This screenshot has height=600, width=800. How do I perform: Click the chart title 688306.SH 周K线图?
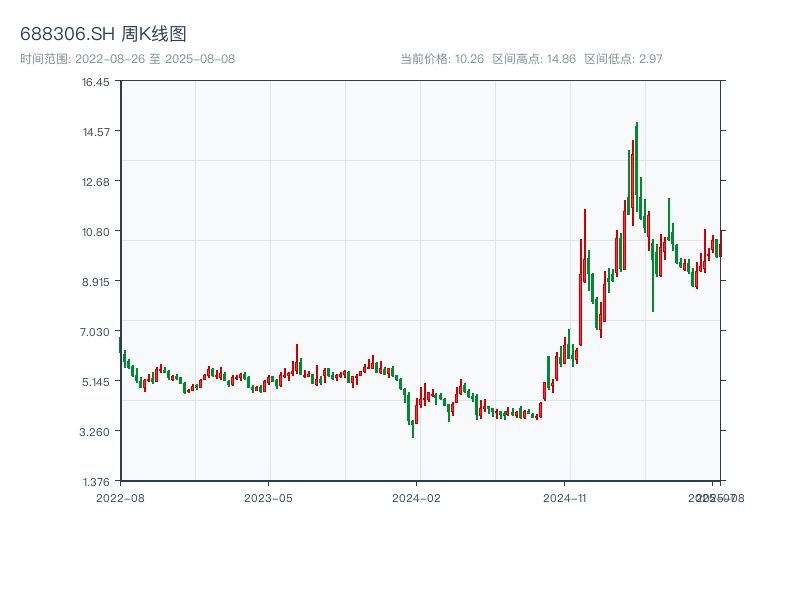(x=103, y=34)
